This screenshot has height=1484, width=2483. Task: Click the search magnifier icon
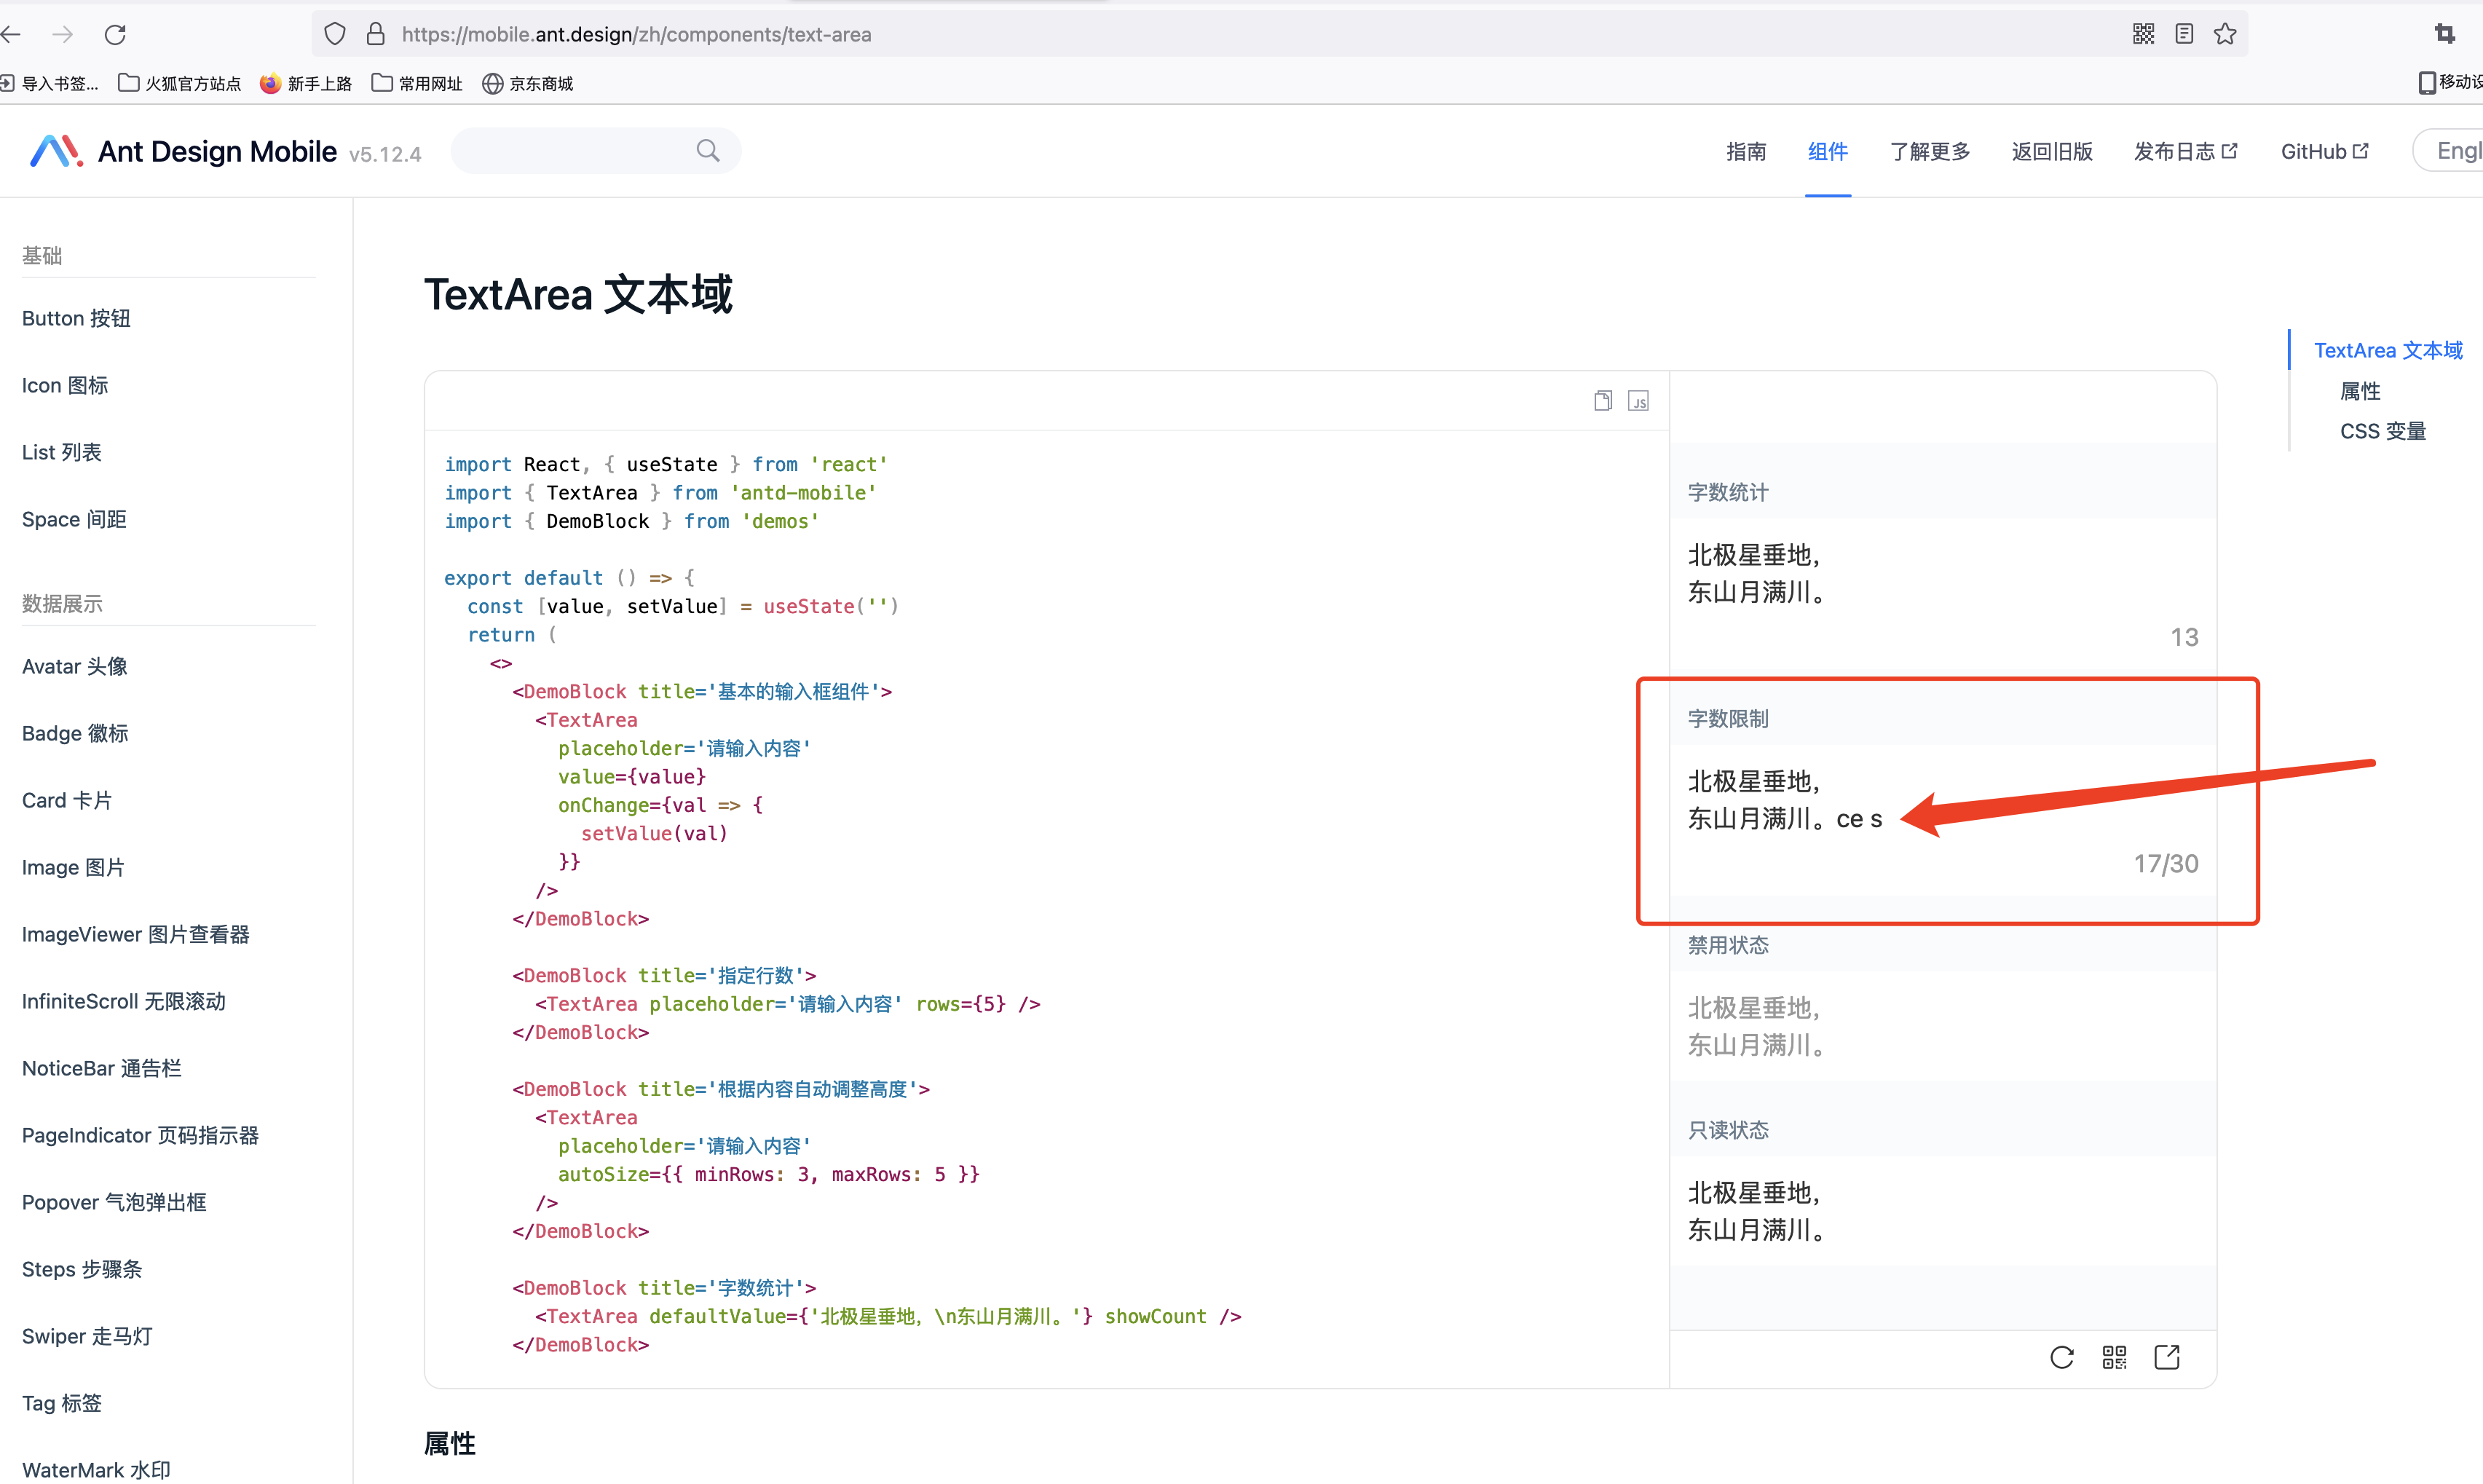(708, 151)
